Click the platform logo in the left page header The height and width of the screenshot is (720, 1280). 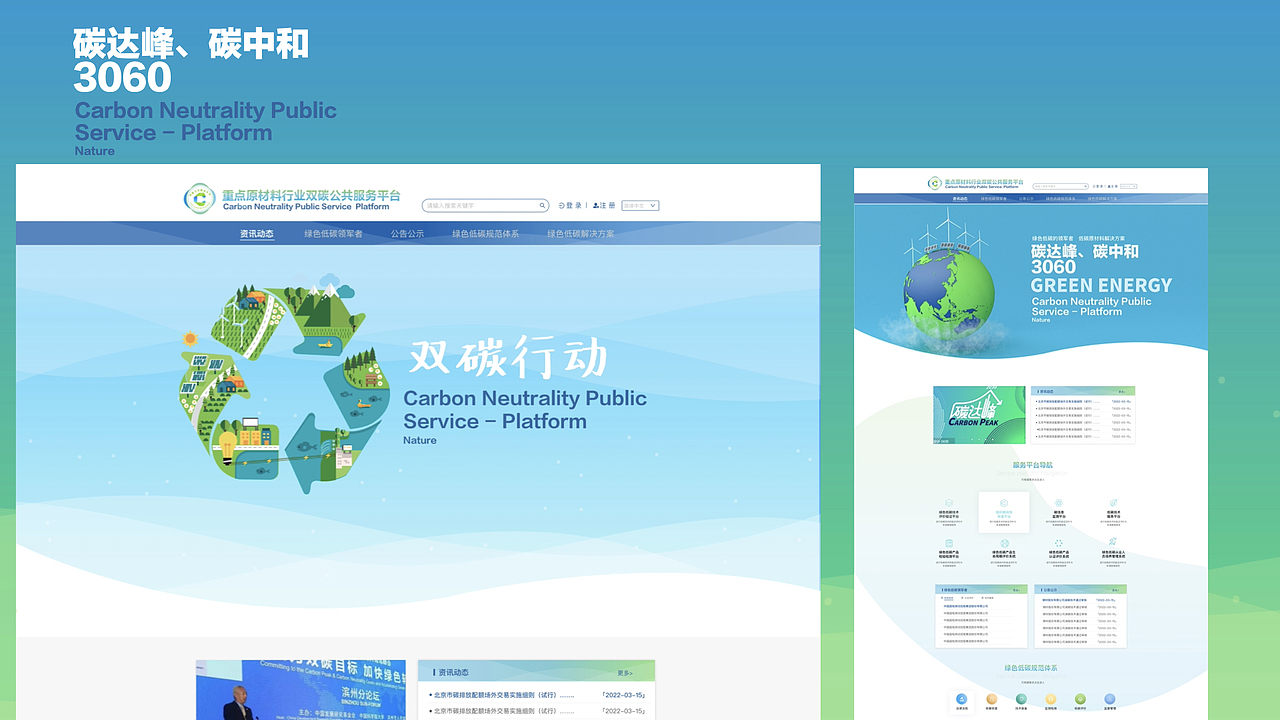(x=200, y=198)
